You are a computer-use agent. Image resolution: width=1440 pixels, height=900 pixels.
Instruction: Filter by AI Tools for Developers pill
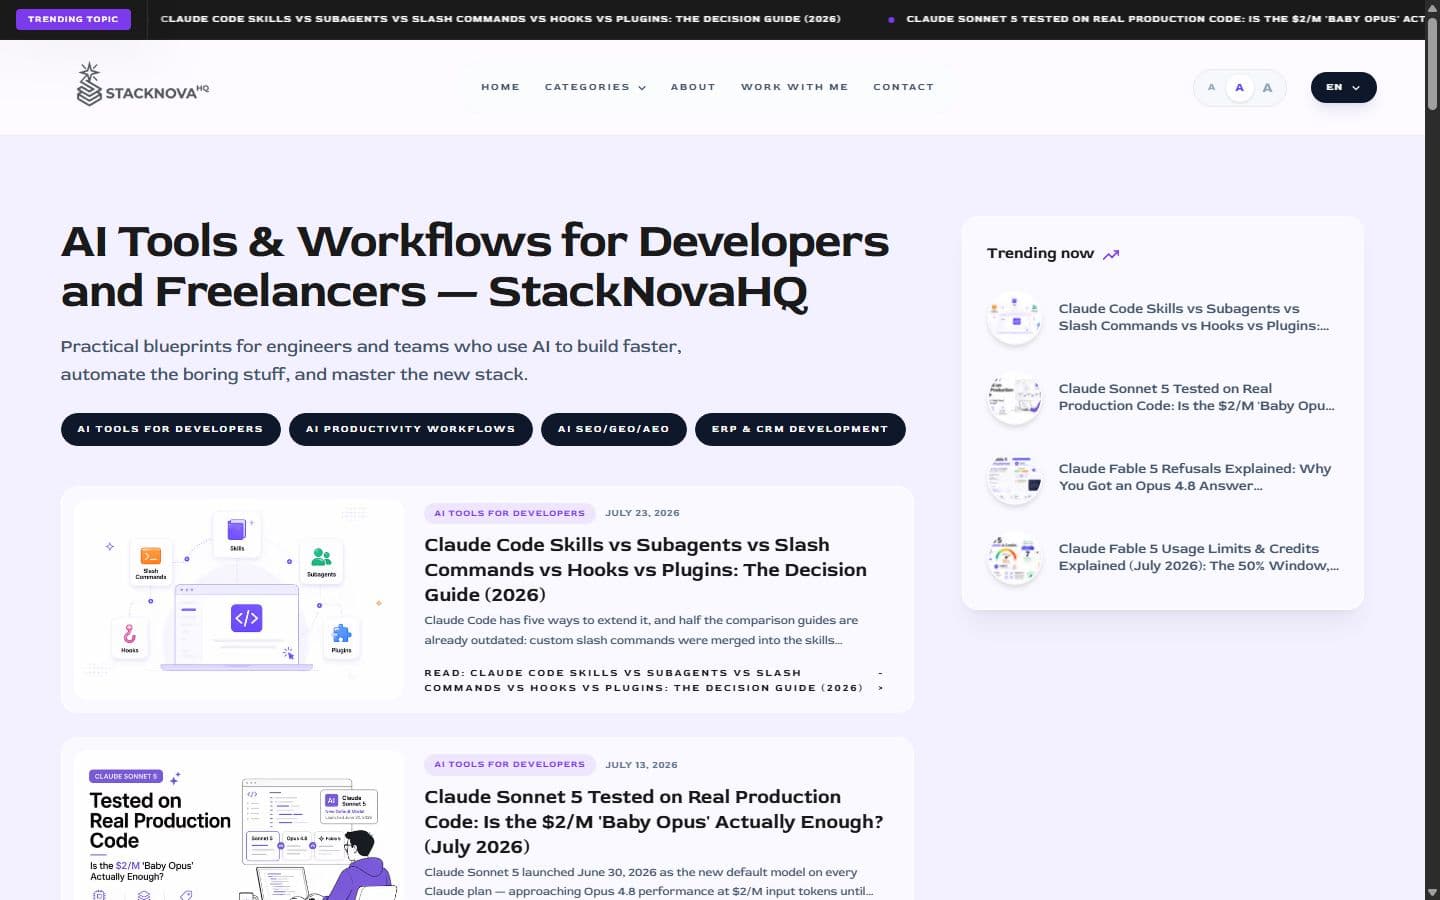pyautogui.click(x=170, y=429)
